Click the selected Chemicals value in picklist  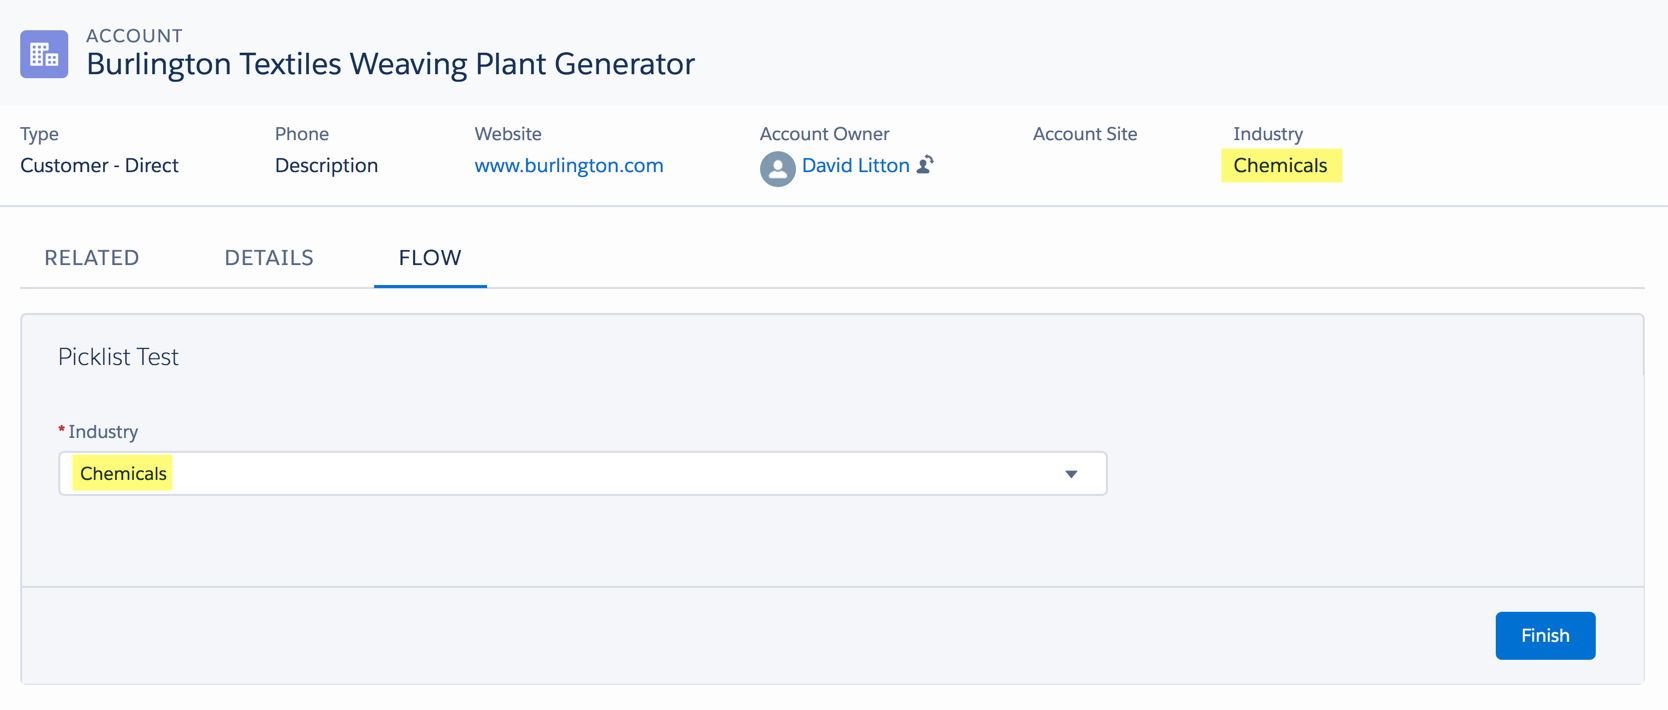123,474
